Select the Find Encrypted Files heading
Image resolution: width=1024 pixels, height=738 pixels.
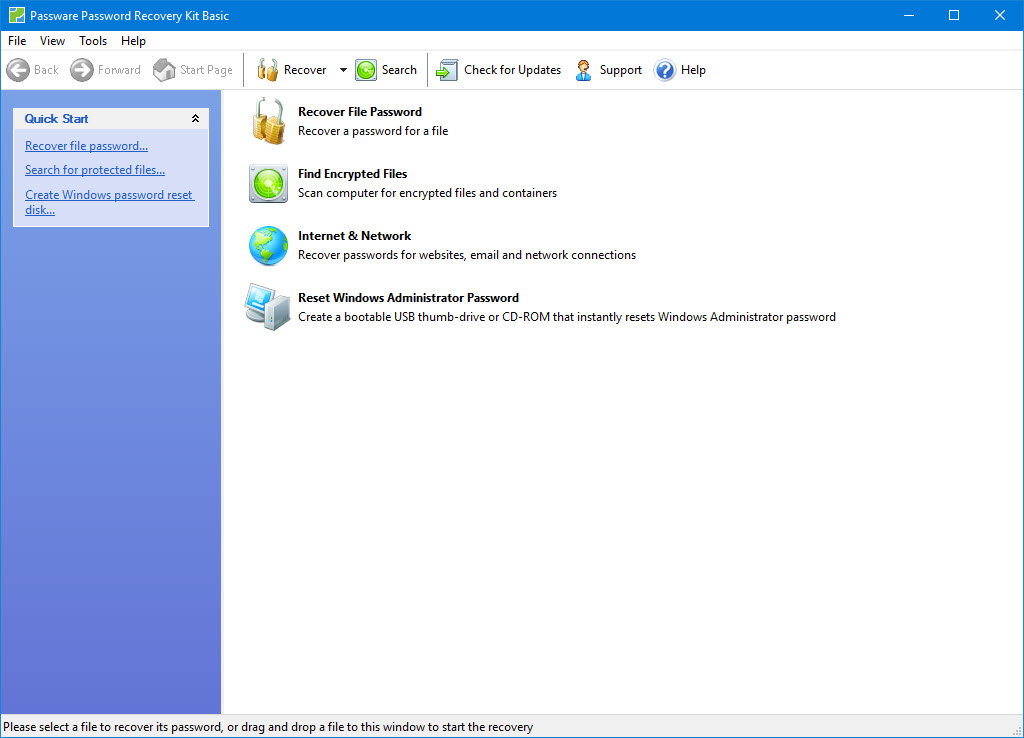click(353, 174)
